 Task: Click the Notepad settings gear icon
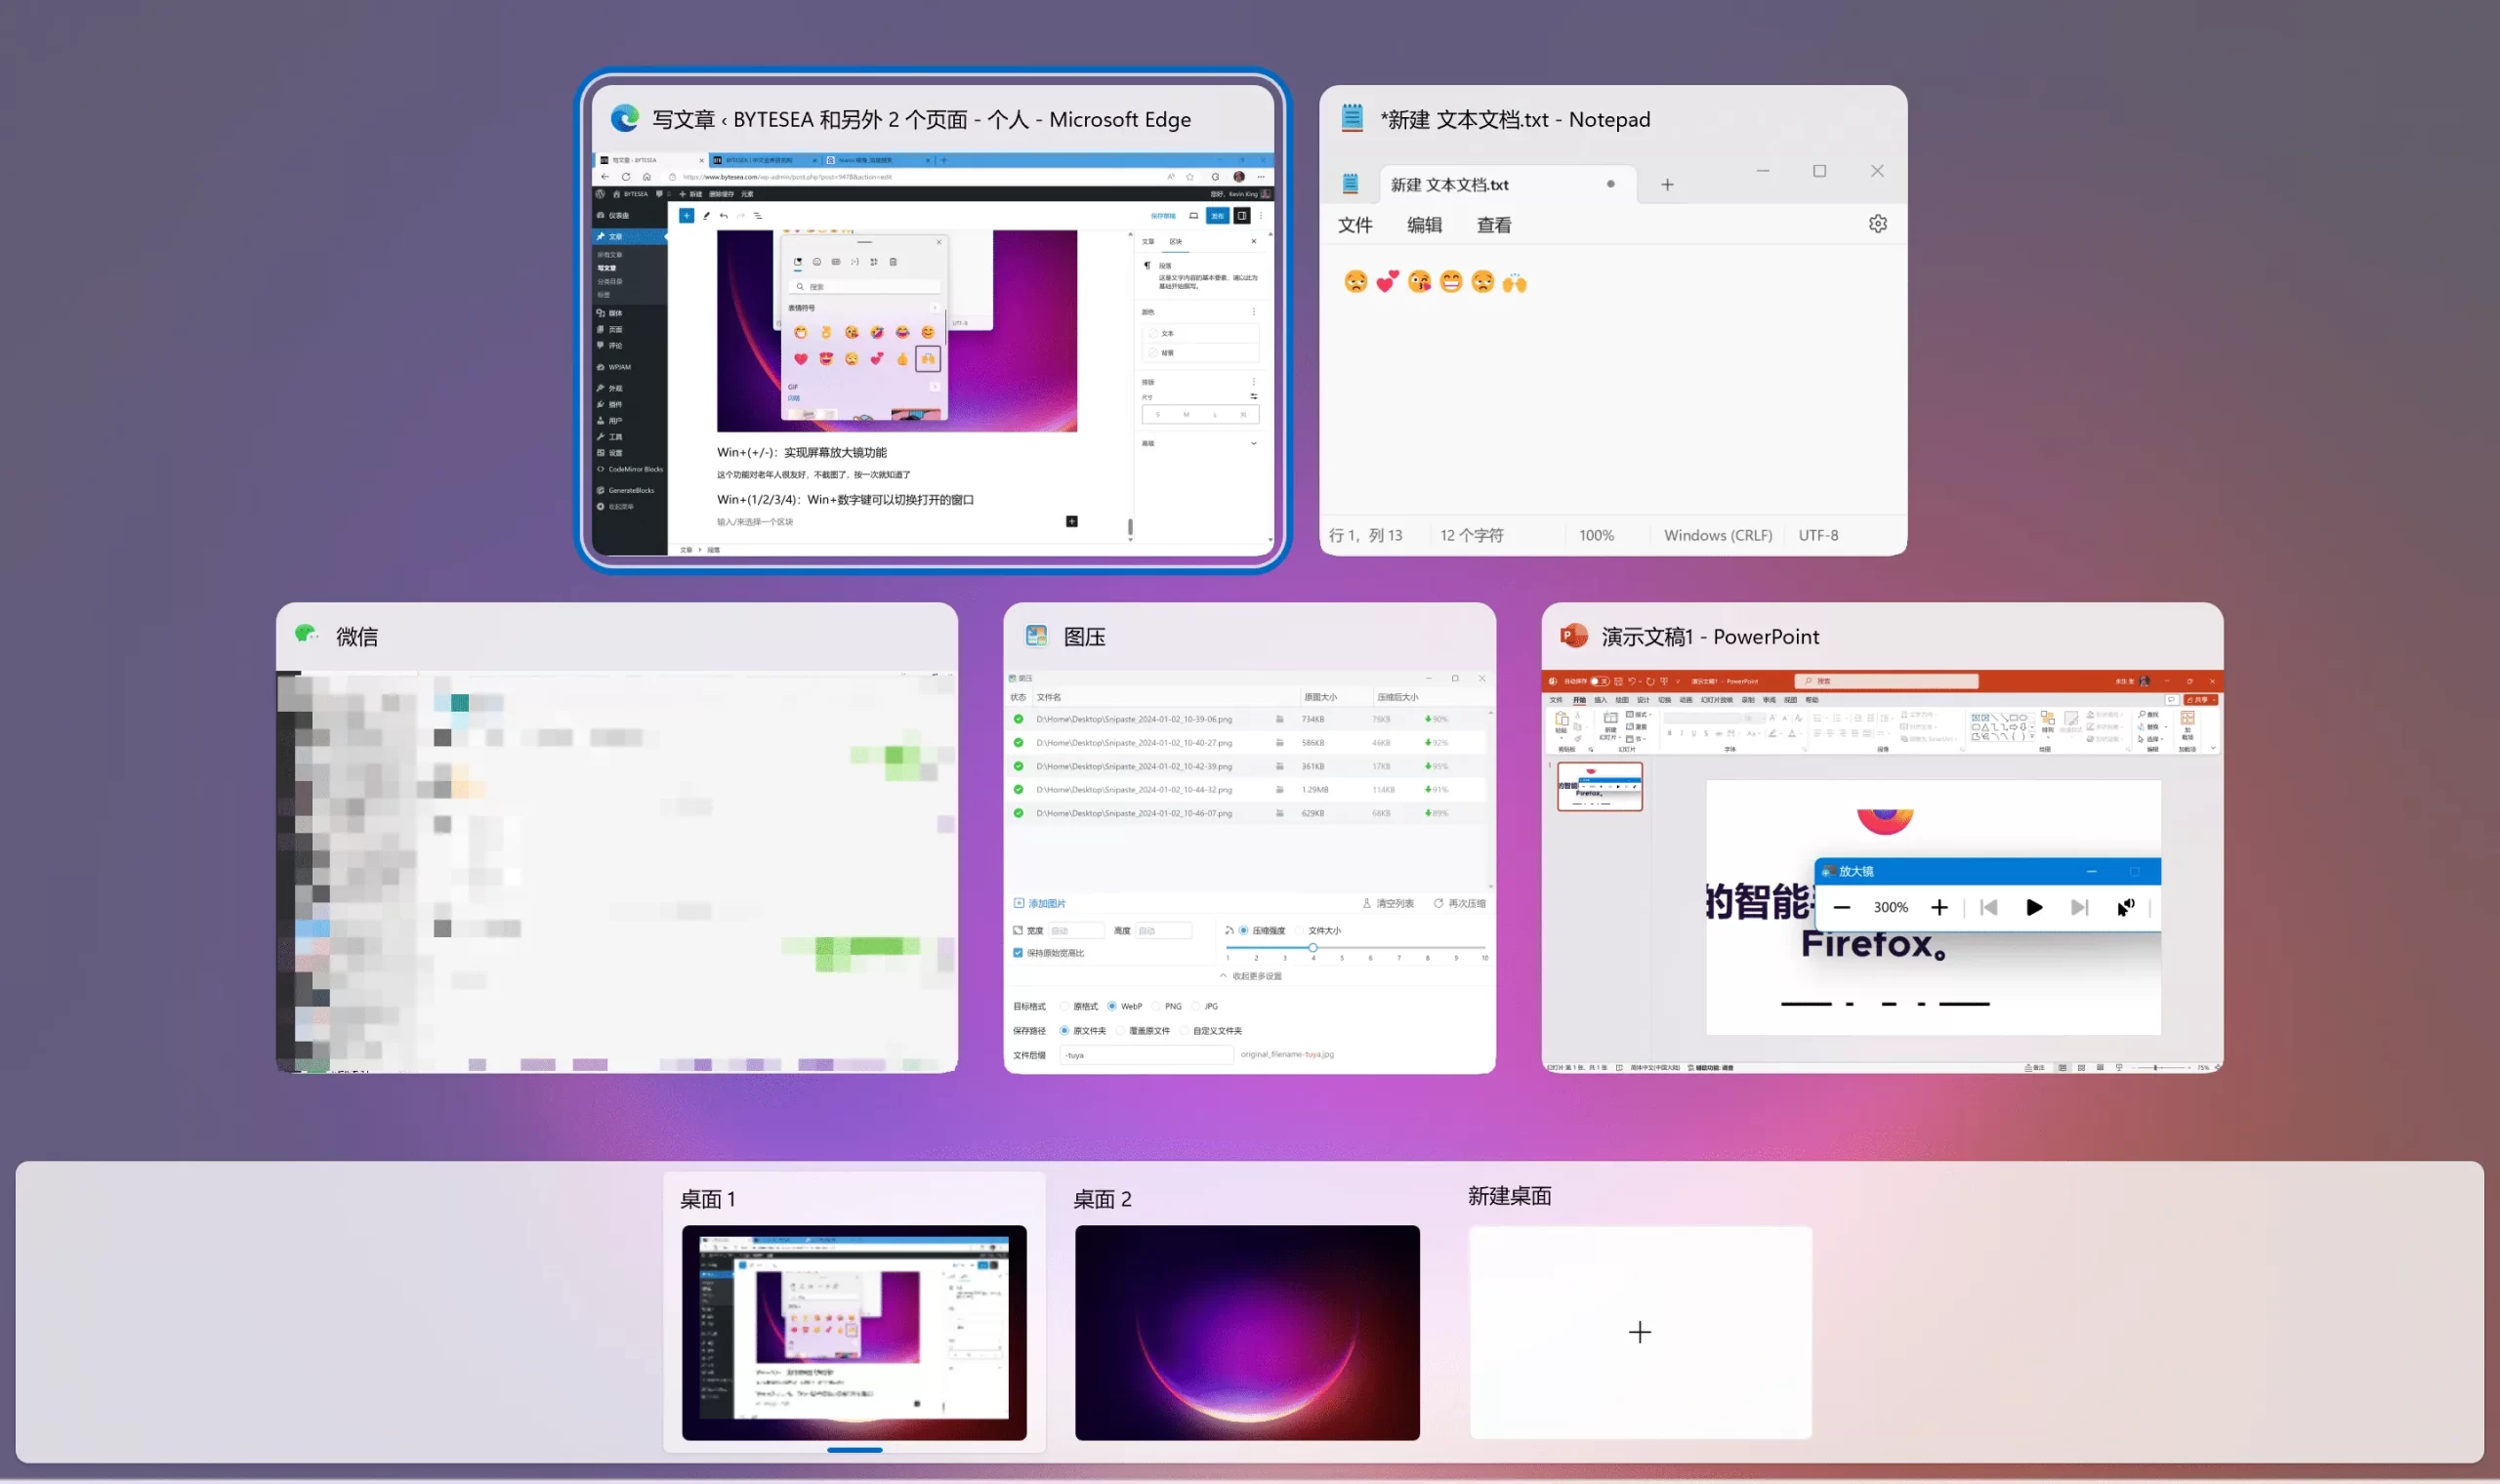1877,224
